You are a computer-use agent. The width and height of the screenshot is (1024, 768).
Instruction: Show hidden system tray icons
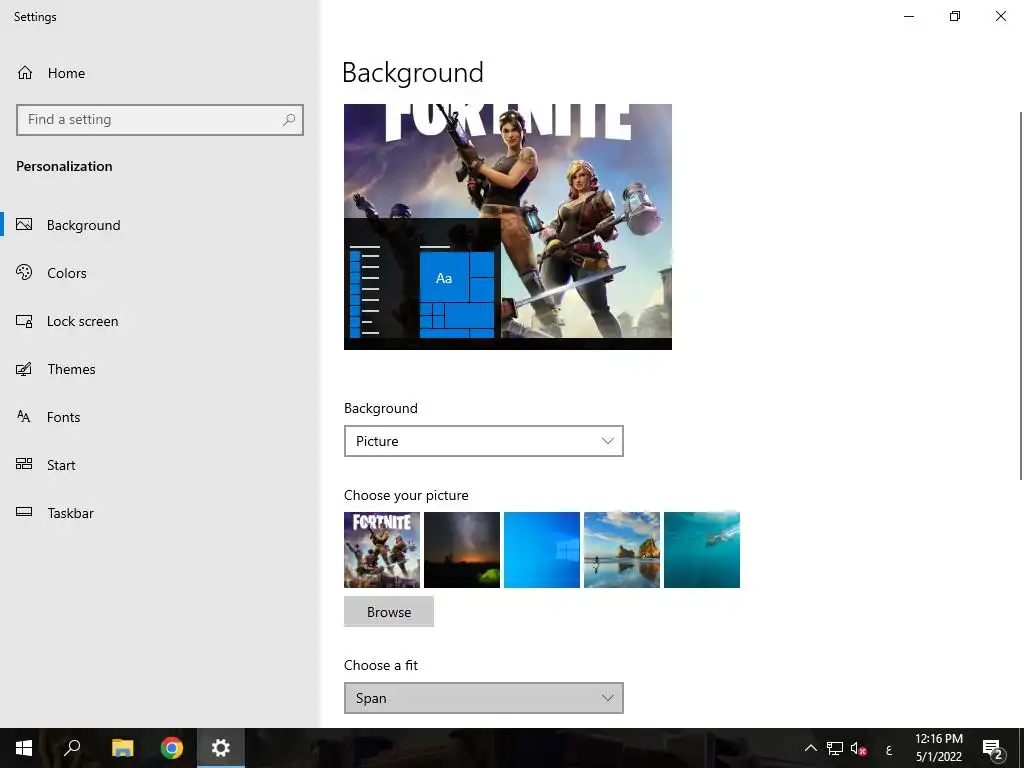point(810,748)
